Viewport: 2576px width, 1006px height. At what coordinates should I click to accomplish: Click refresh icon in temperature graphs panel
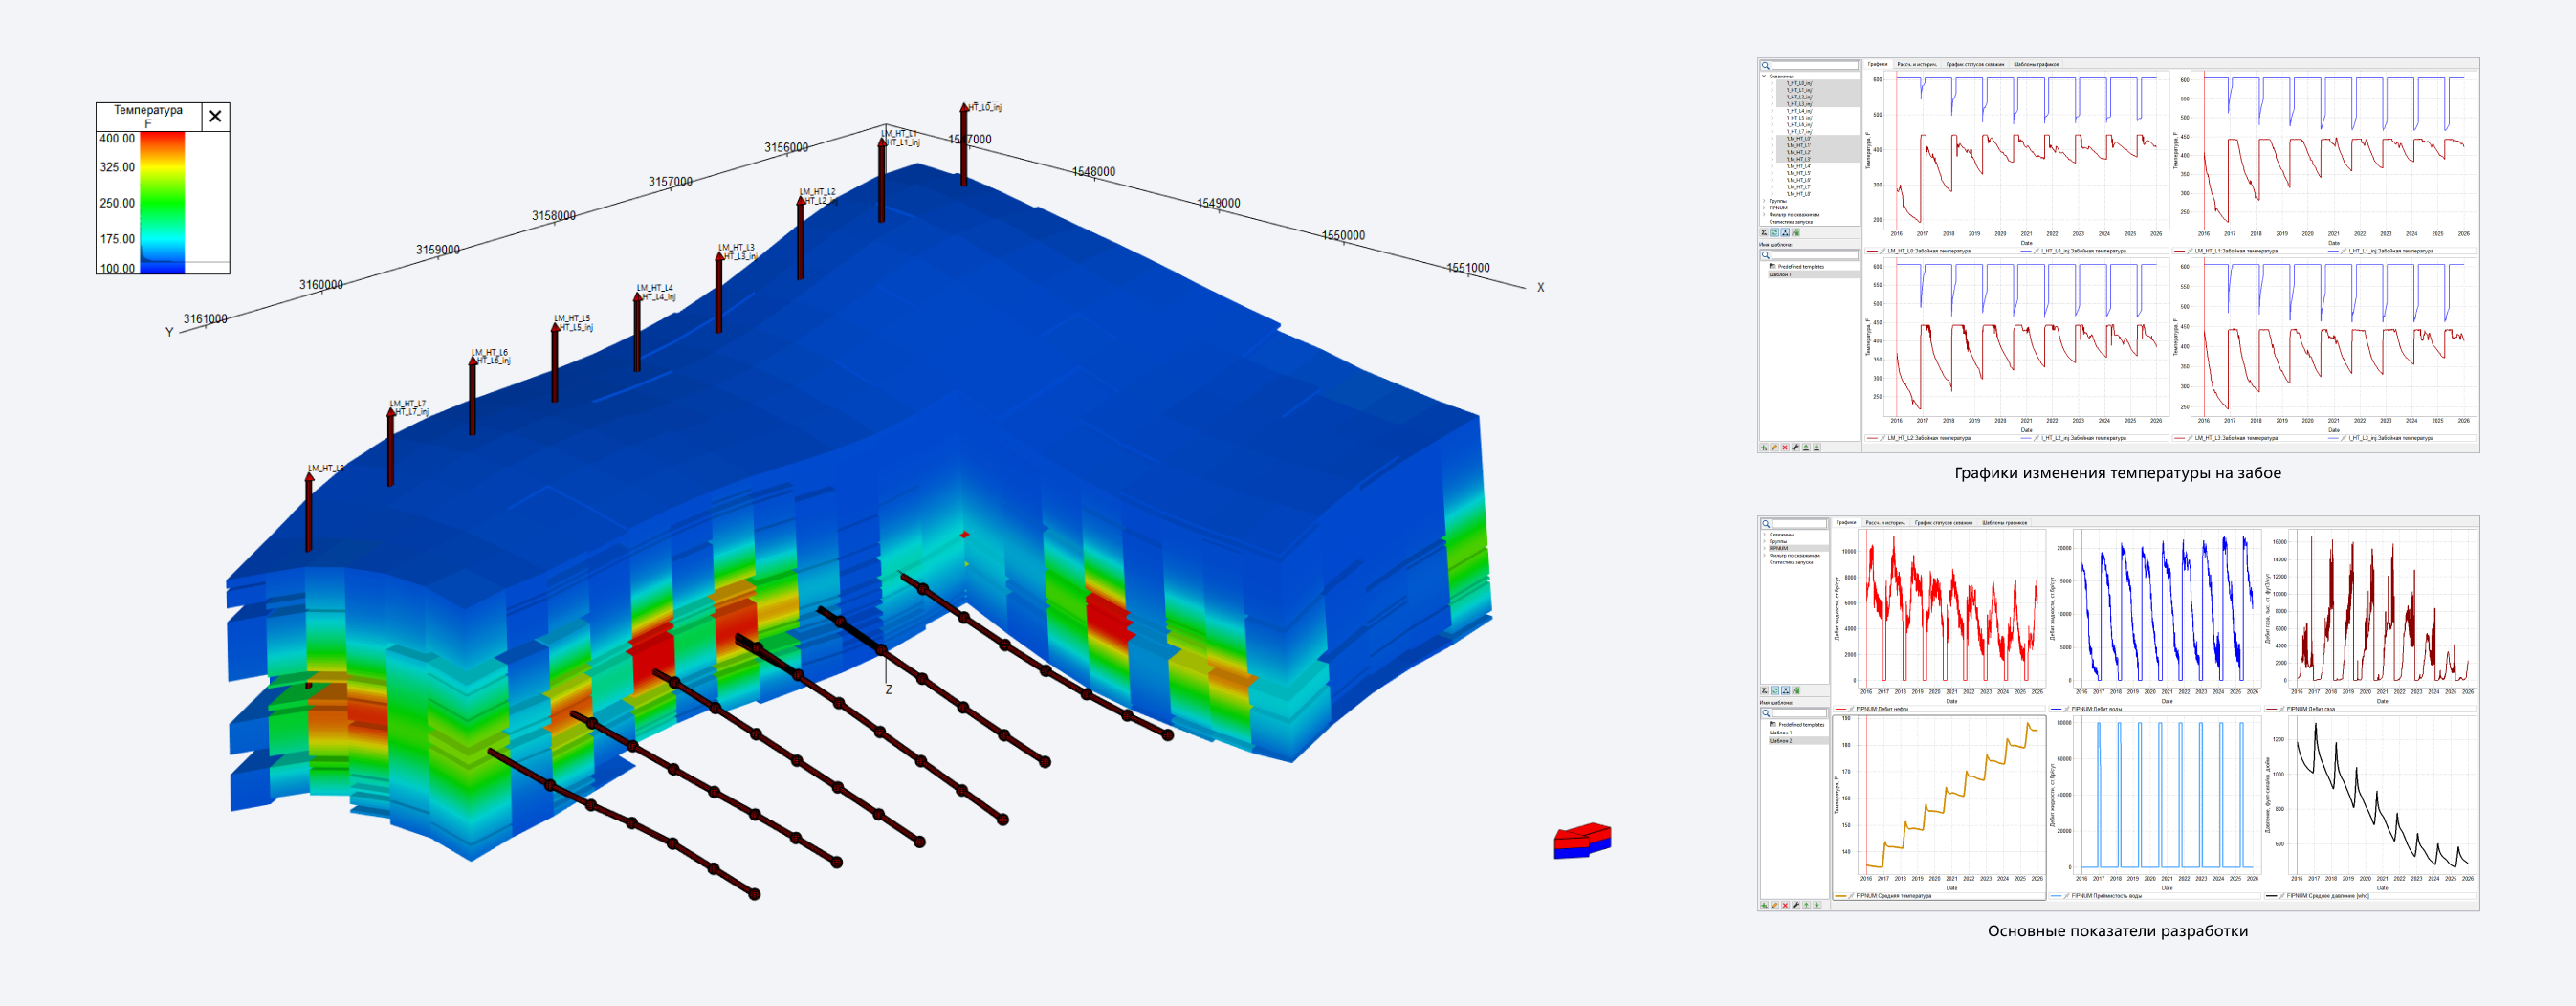pos(1775,233)
